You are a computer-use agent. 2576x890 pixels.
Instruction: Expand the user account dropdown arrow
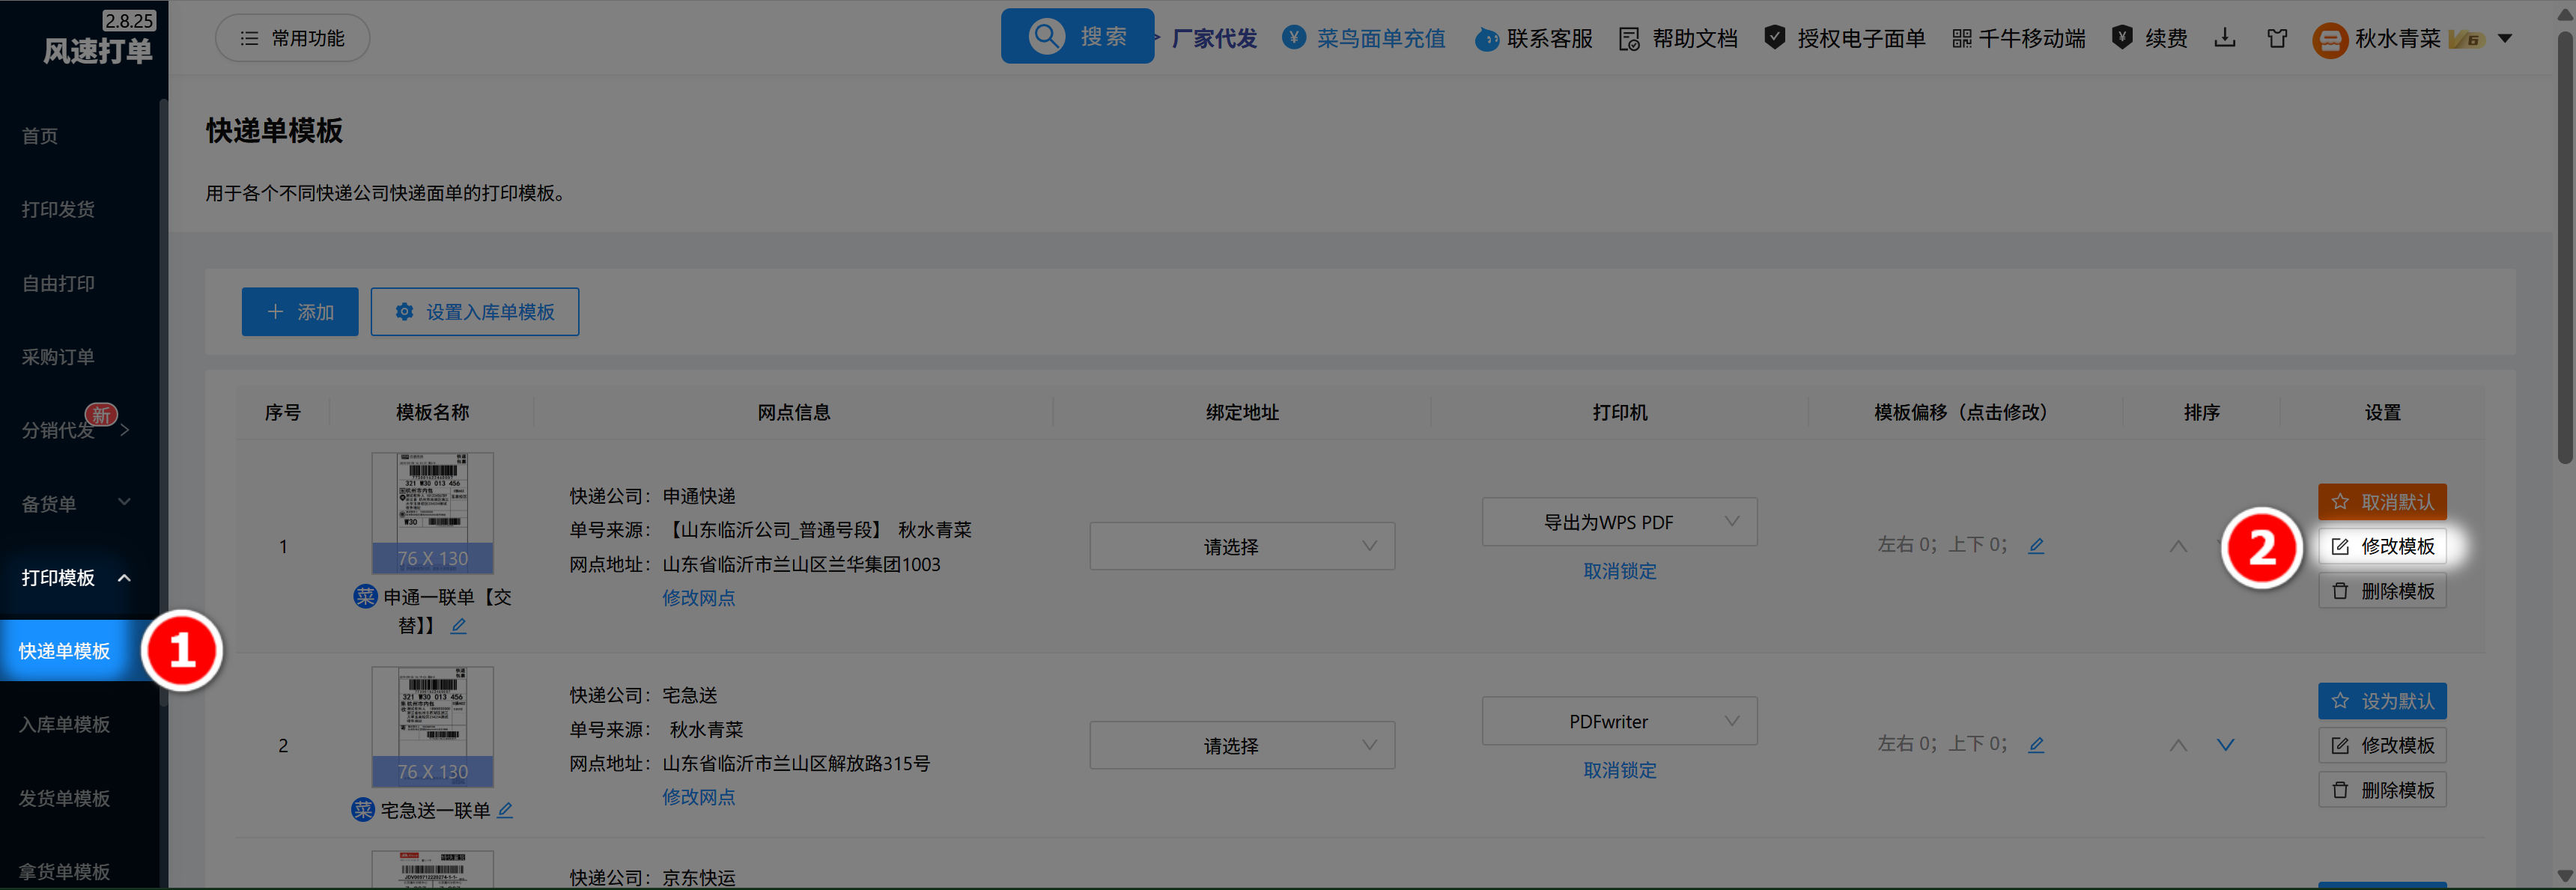click(2505, 39)
